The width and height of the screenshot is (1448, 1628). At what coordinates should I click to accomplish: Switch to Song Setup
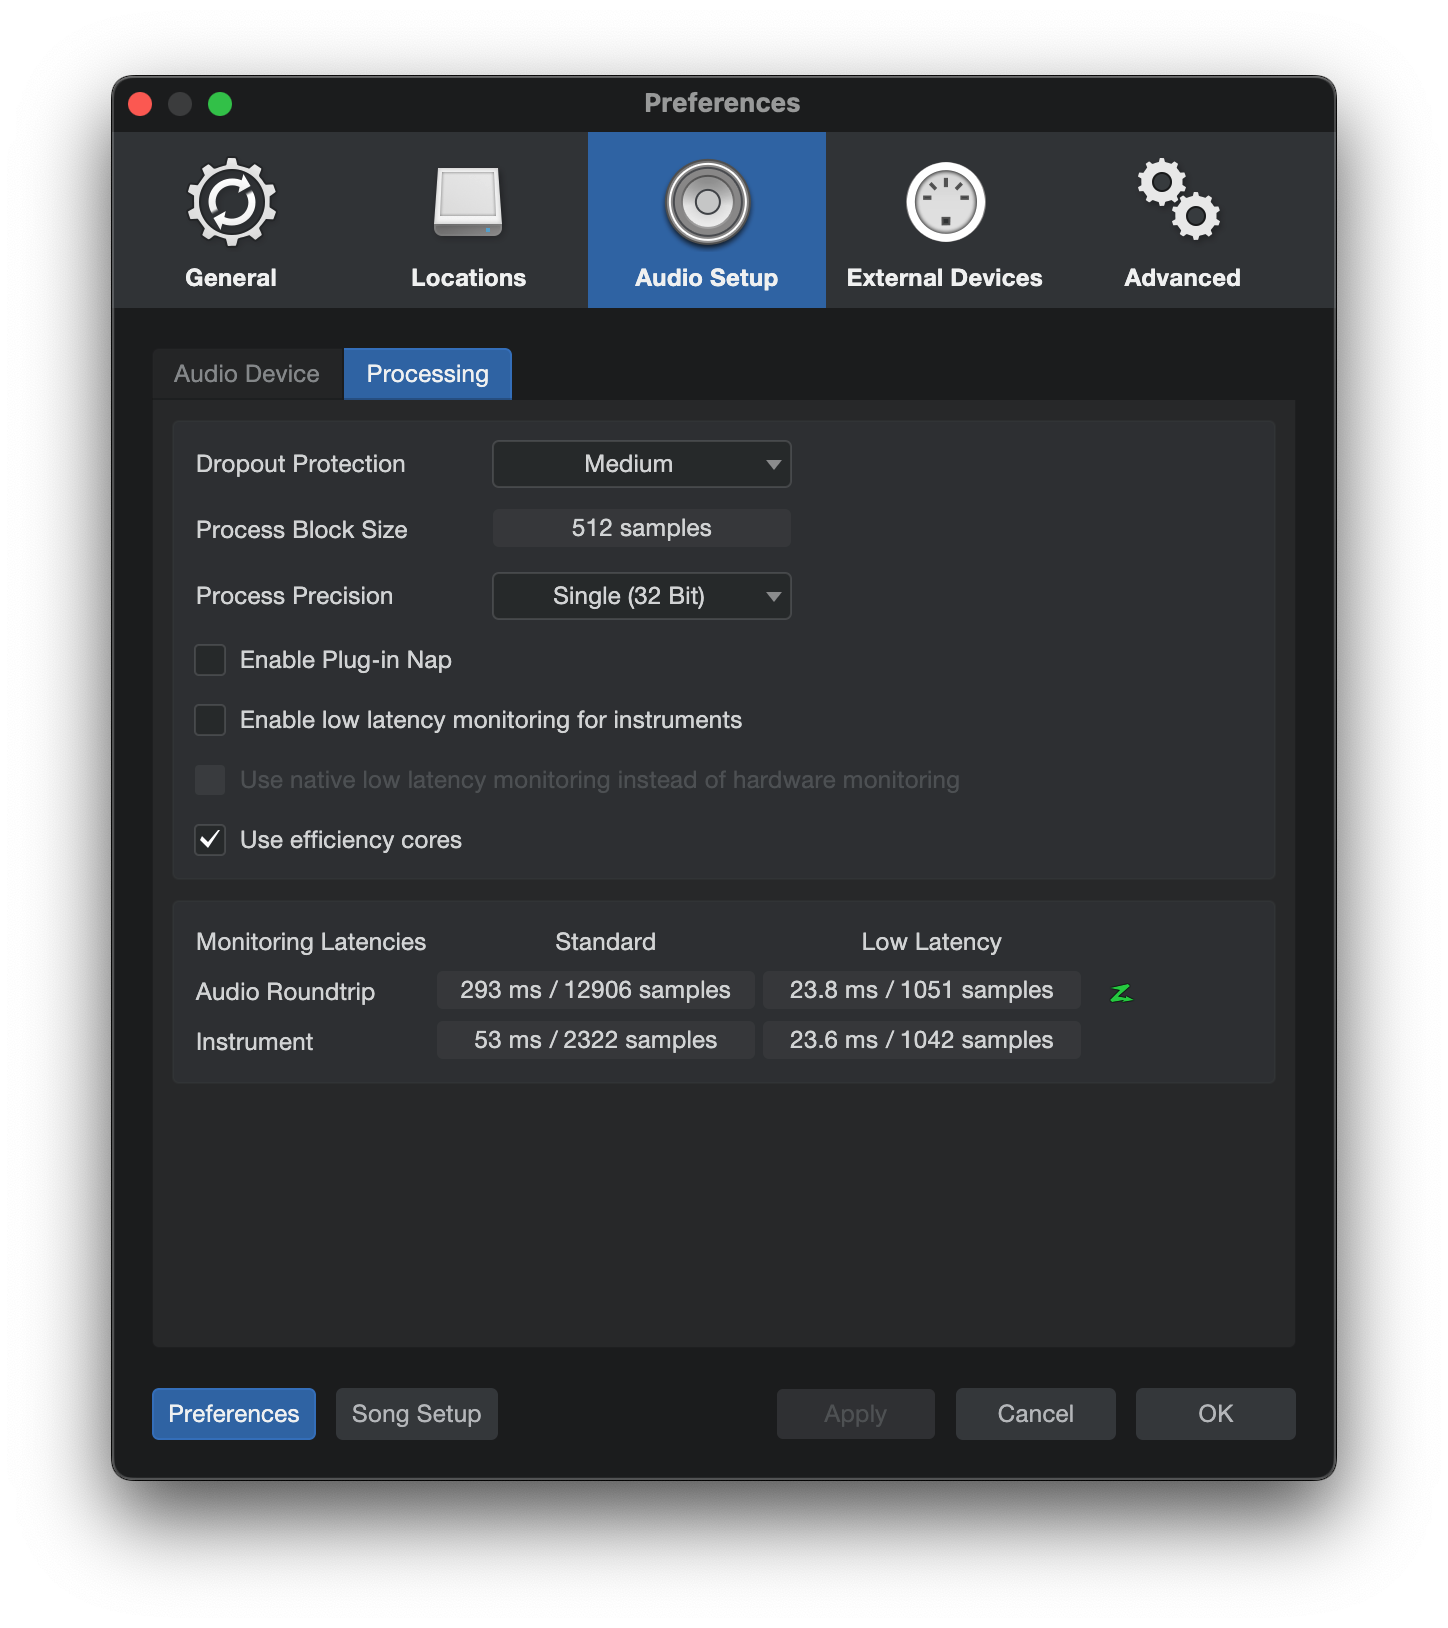(416, 1414)
